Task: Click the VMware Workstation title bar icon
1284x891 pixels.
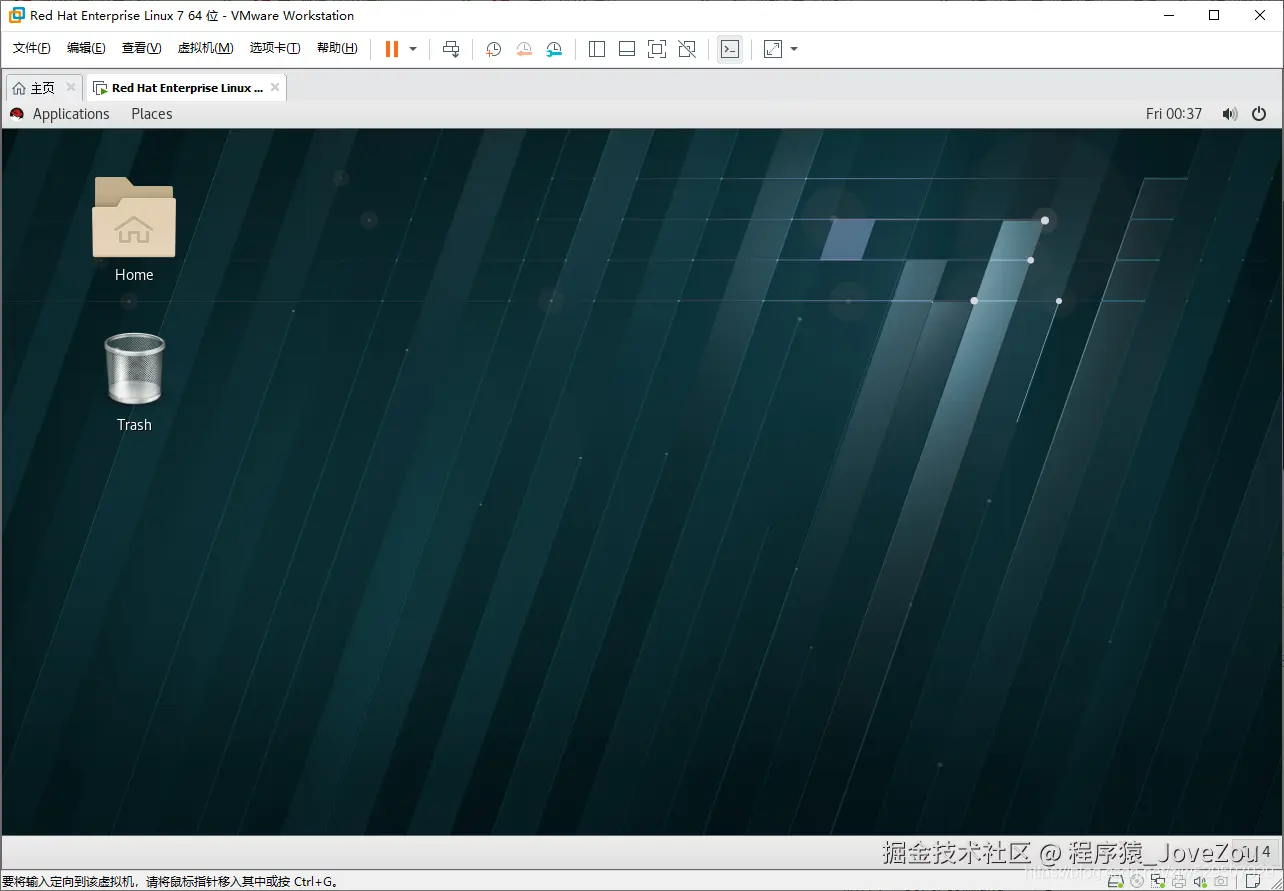Action: [16, 15]
